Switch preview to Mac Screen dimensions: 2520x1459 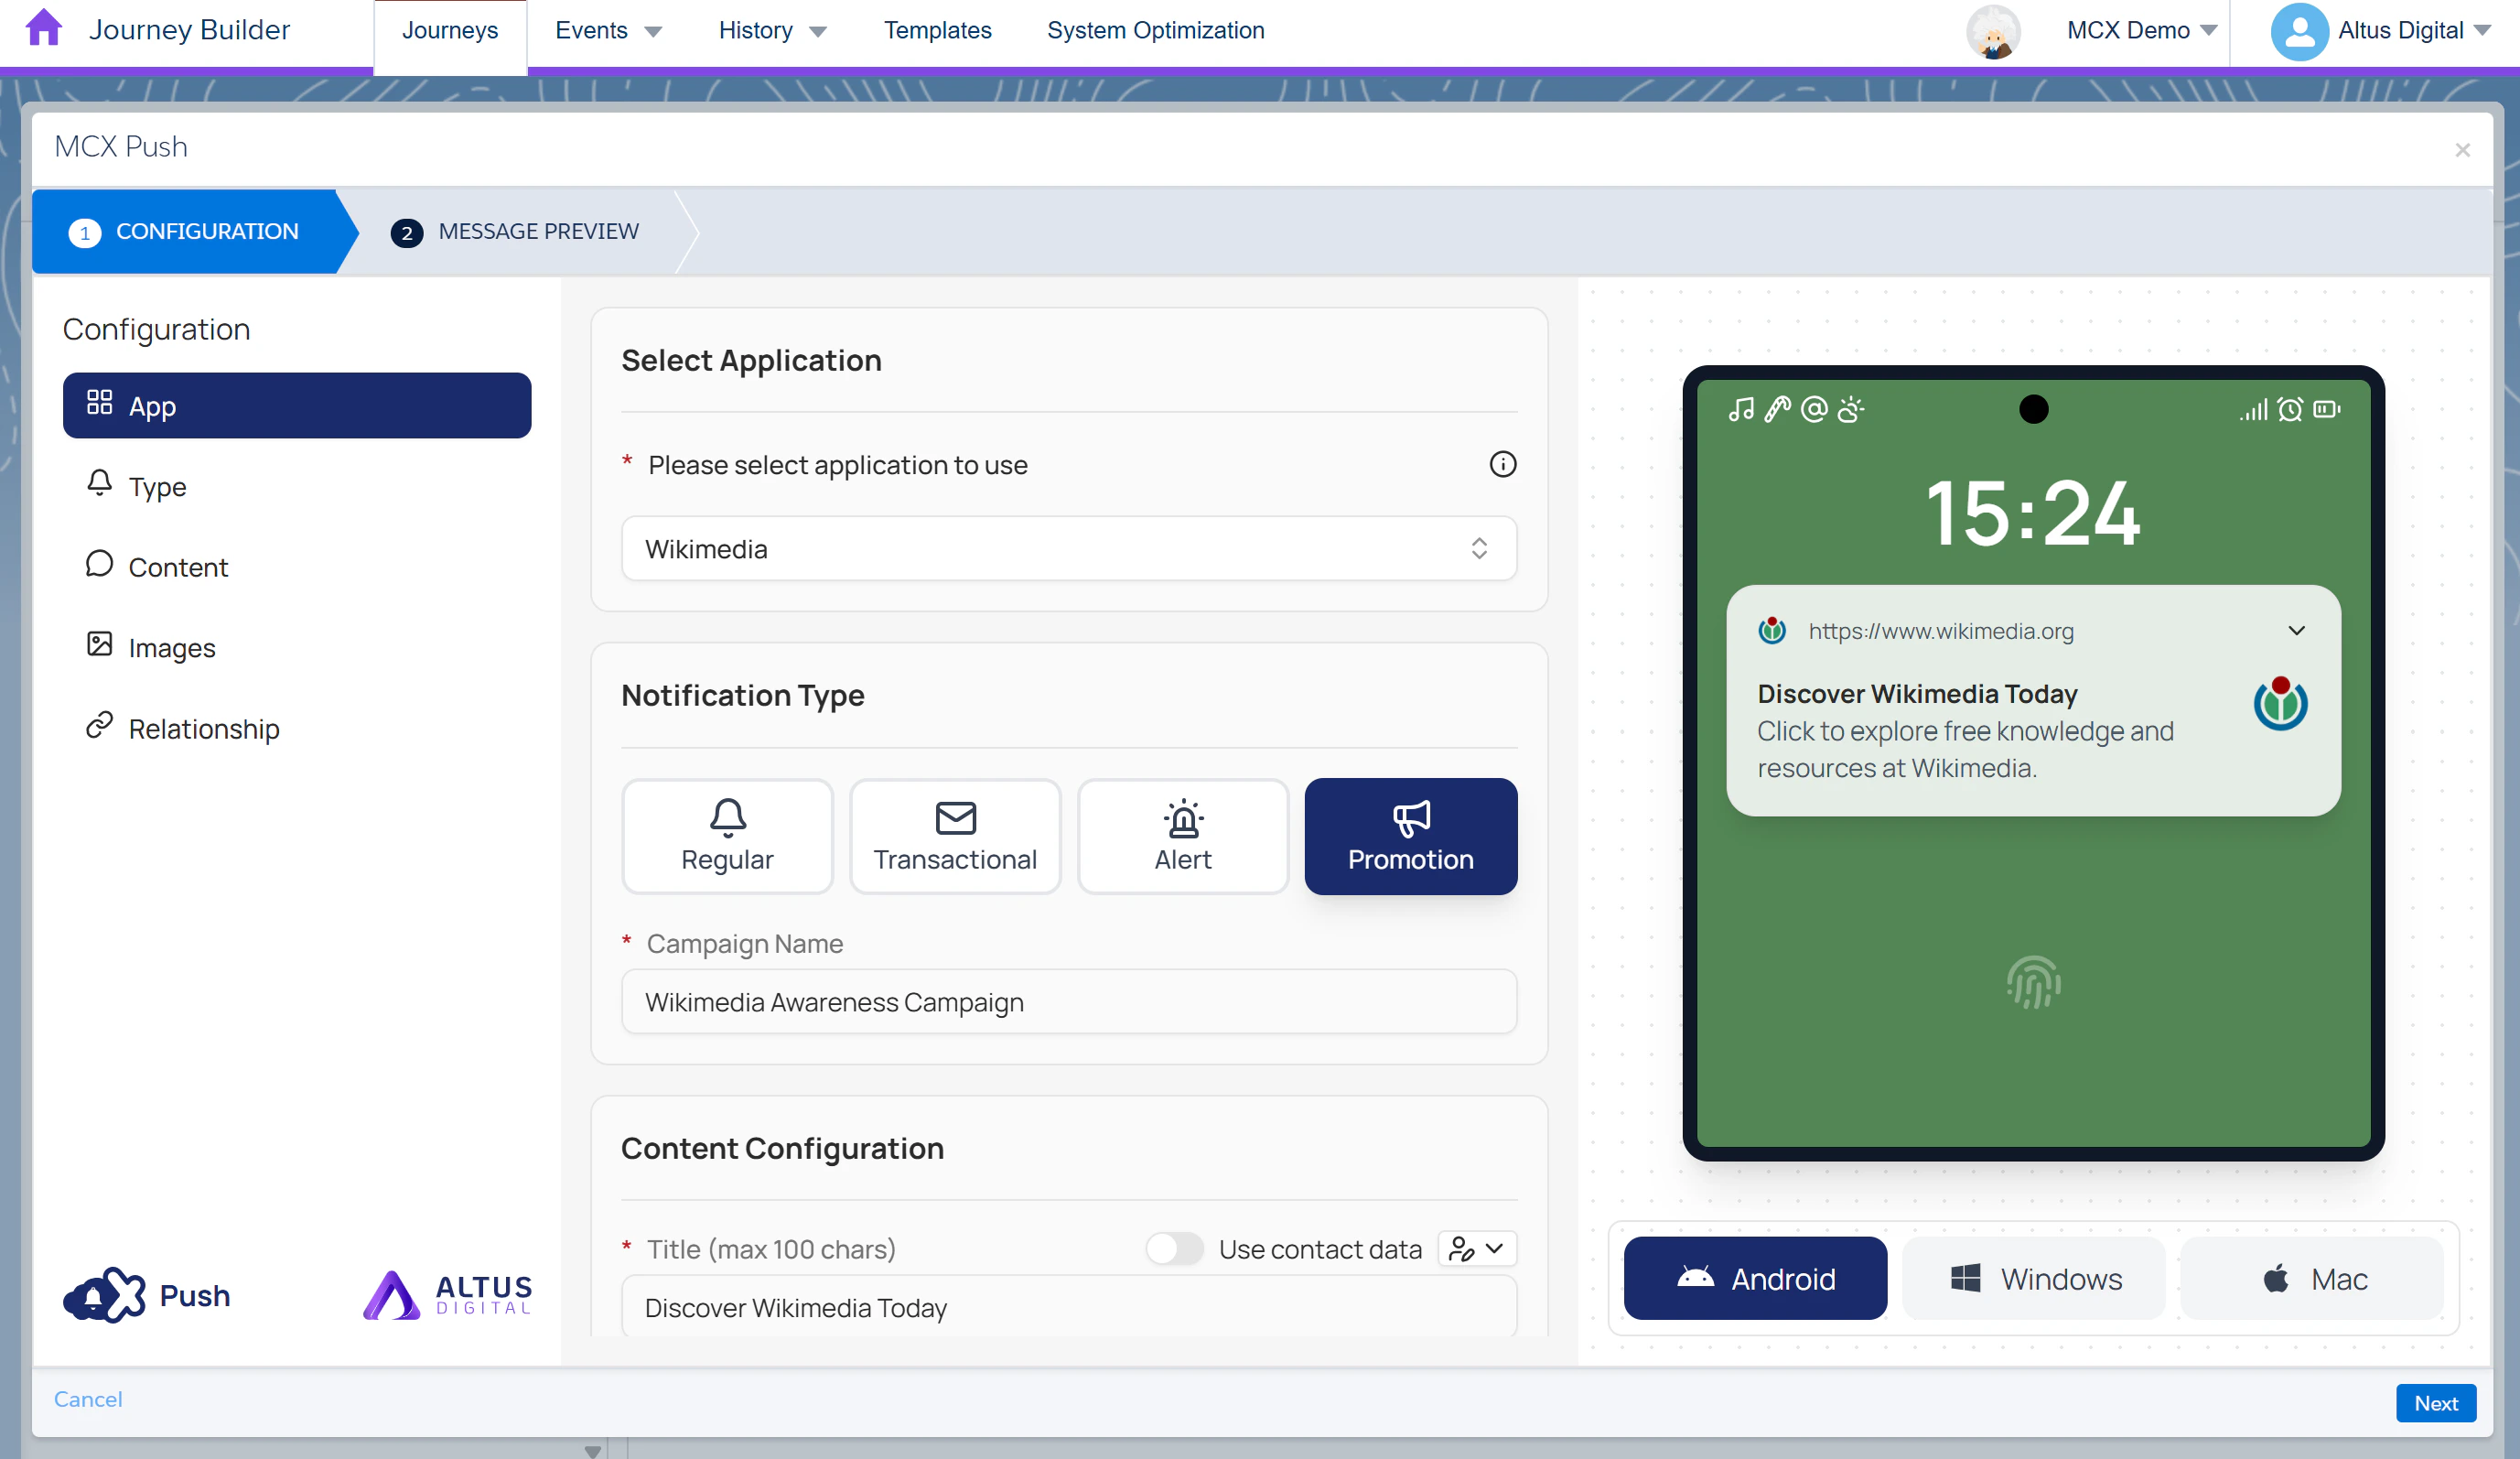click(x=2312, y=1279)
